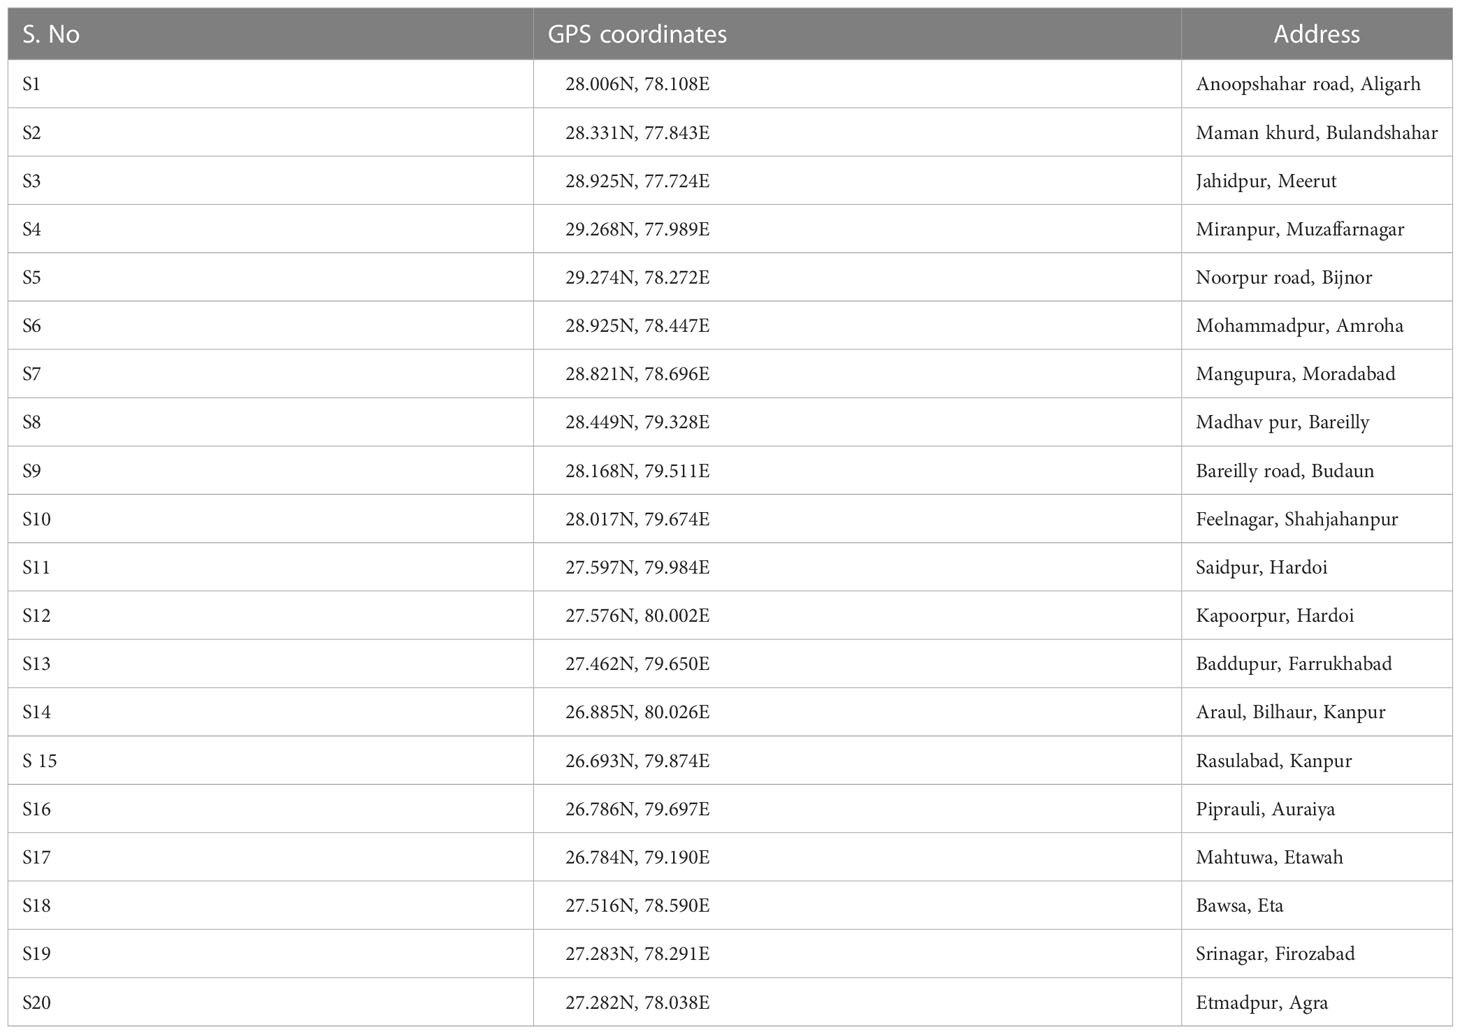Viewport: 1460px width, 1034px height.
Task: Click the address 'Araul, Bilhaur, Kanpur'
Action: pyautogui.click(x=1291, y=712)
